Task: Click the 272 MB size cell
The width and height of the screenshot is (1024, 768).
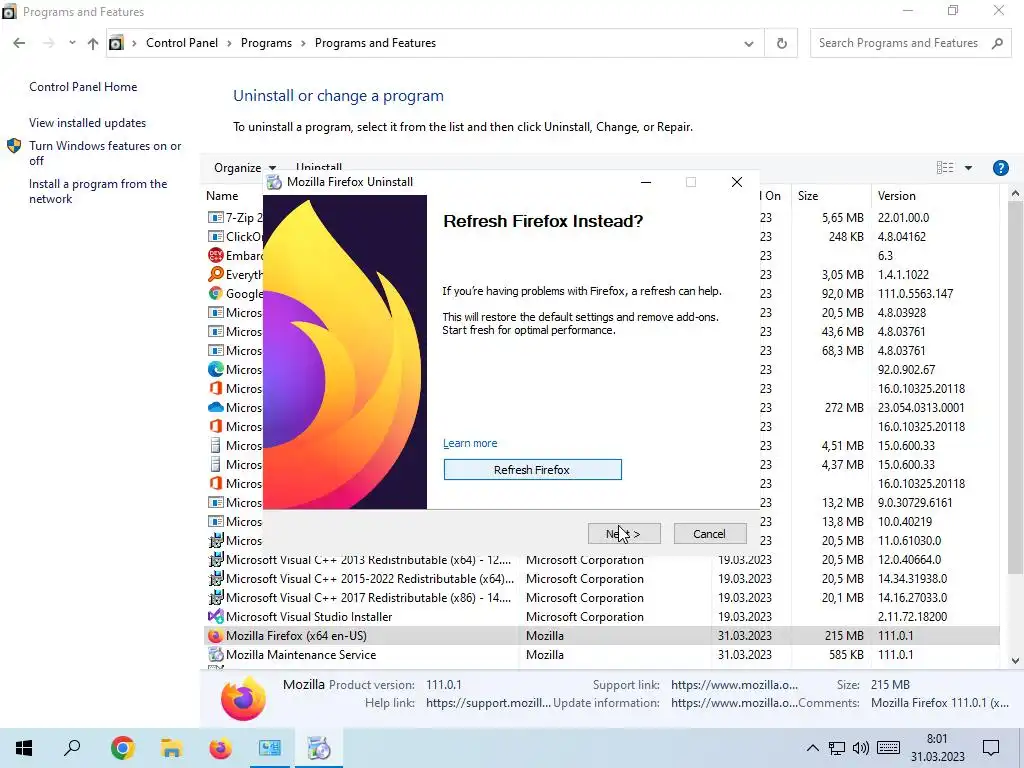Action: point(844,408)
